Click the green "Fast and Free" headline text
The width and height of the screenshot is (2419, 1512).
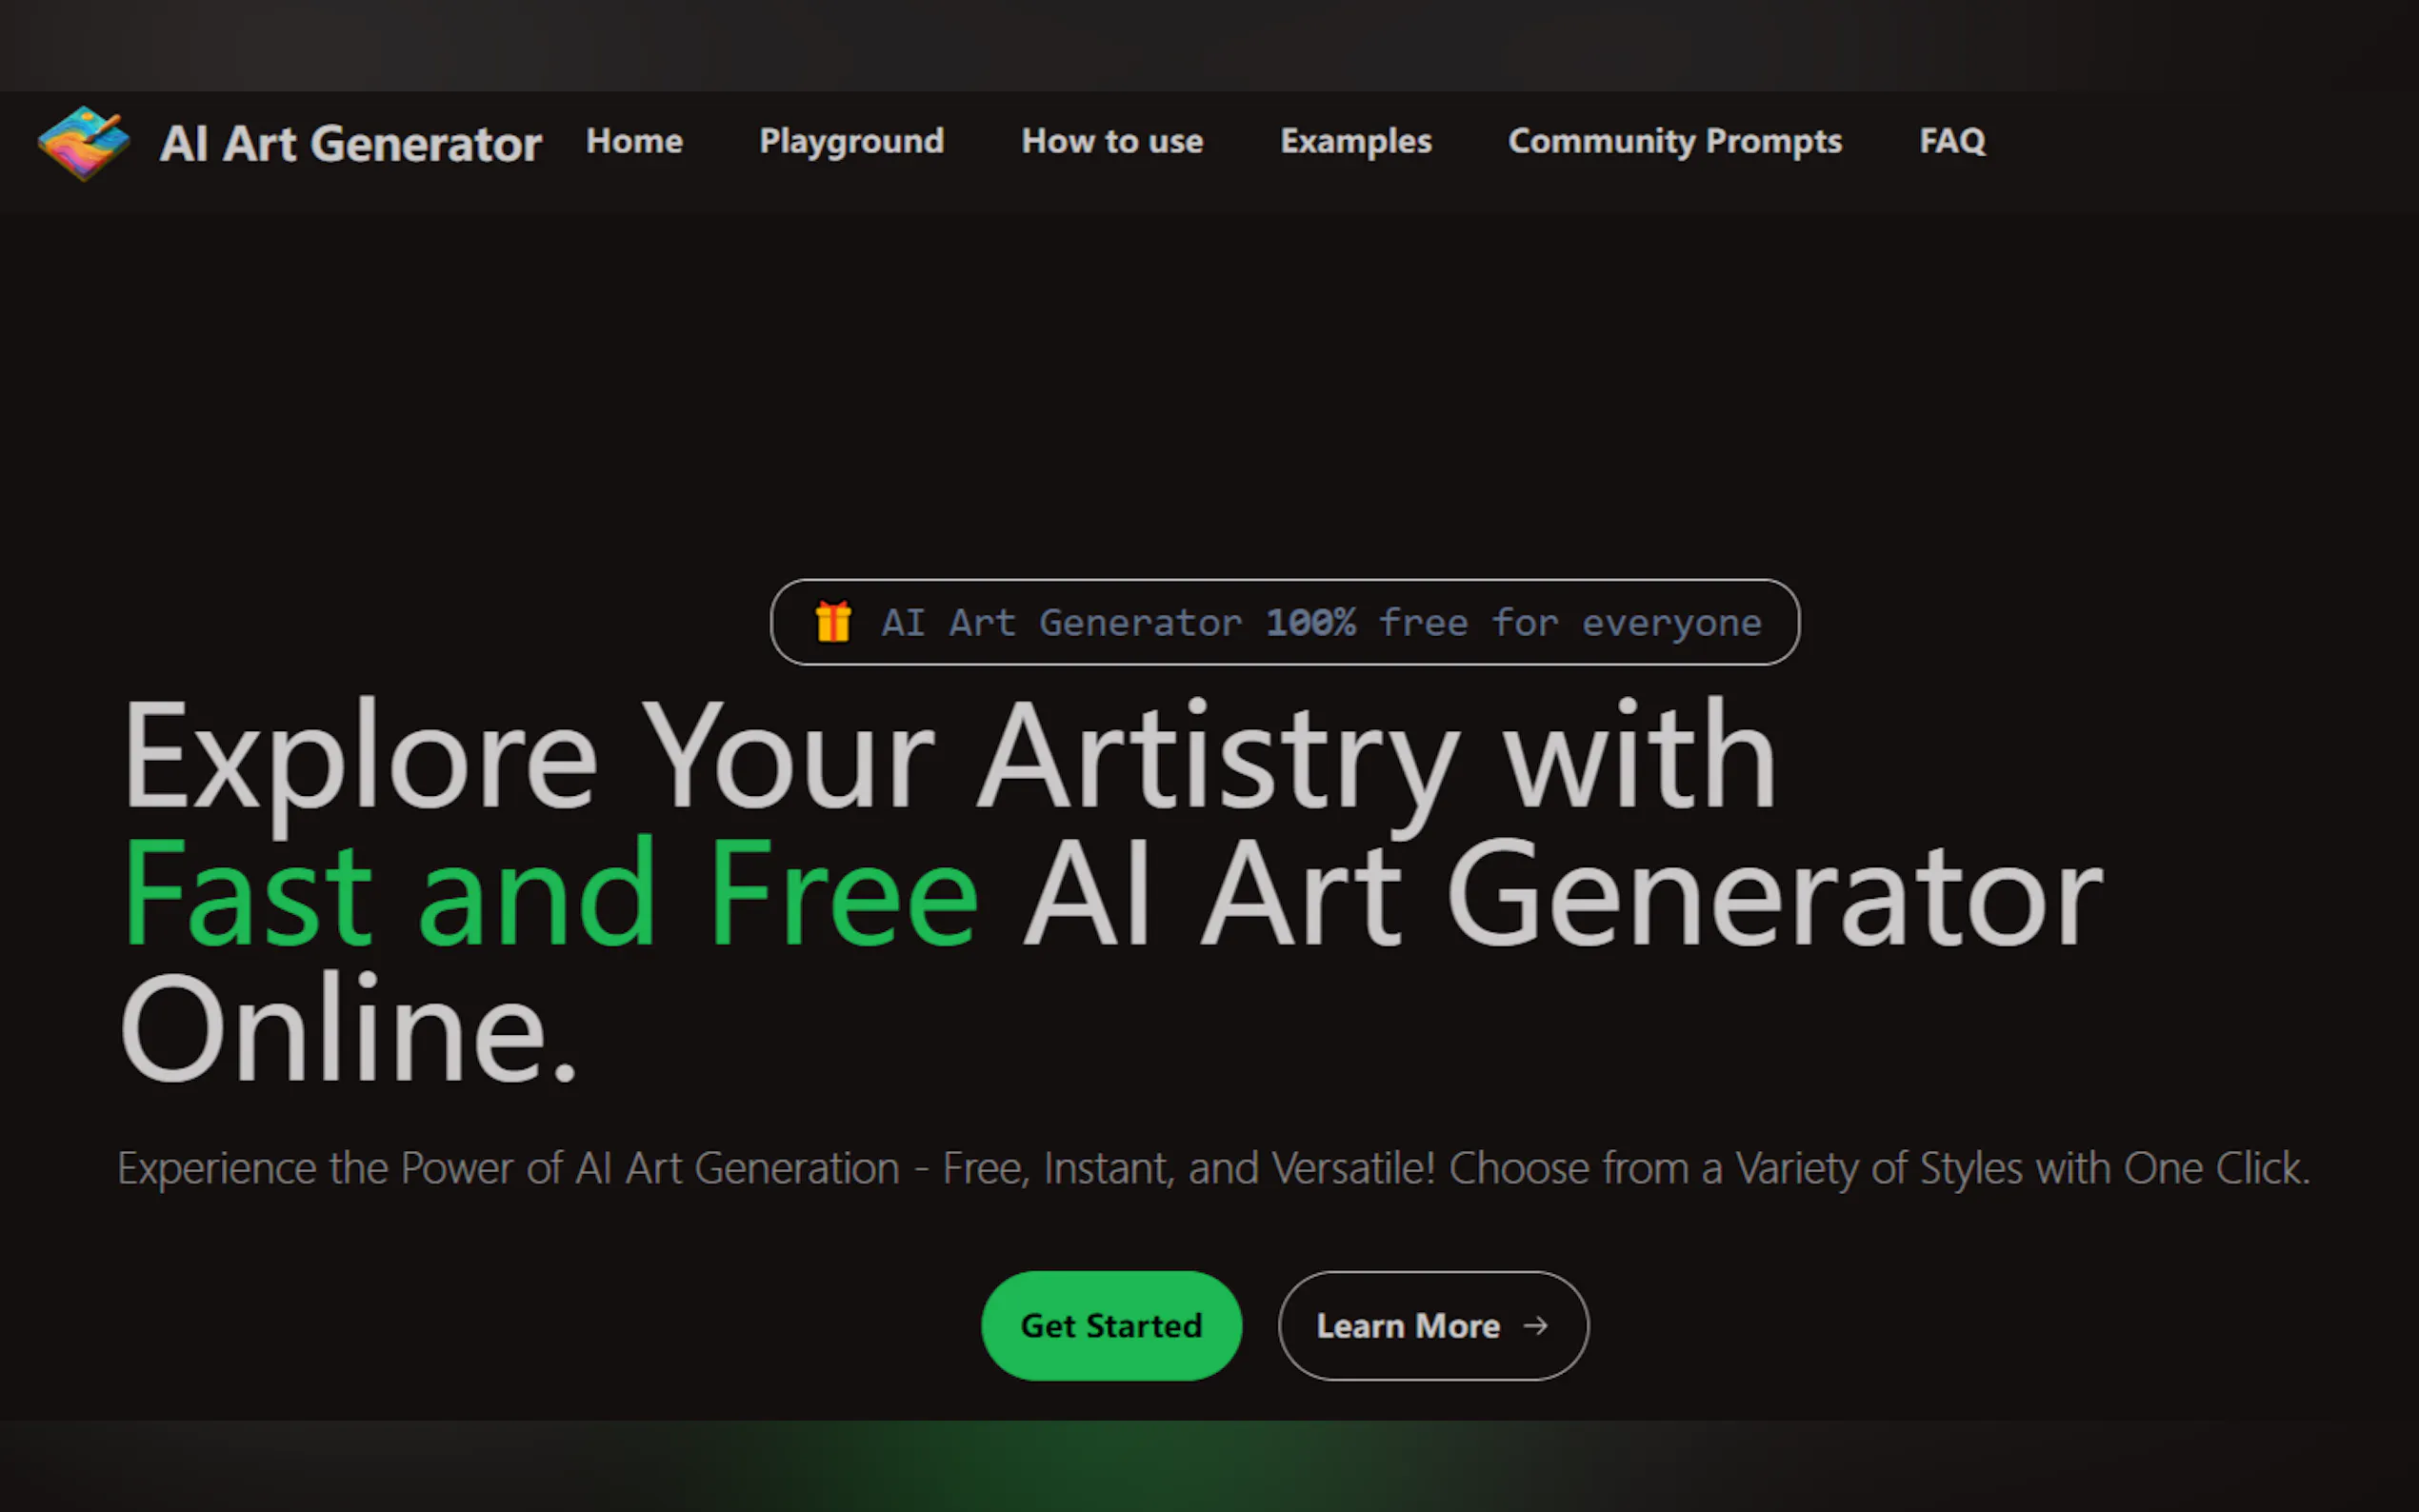549,892
